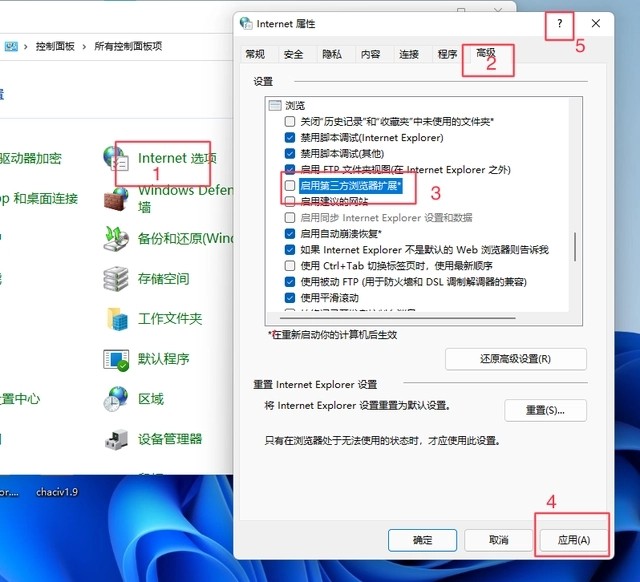This screenshot has width=640, height=582.
Task: Uncheck 启用自动崩溃恢复
Action: [x=290, y=234]
